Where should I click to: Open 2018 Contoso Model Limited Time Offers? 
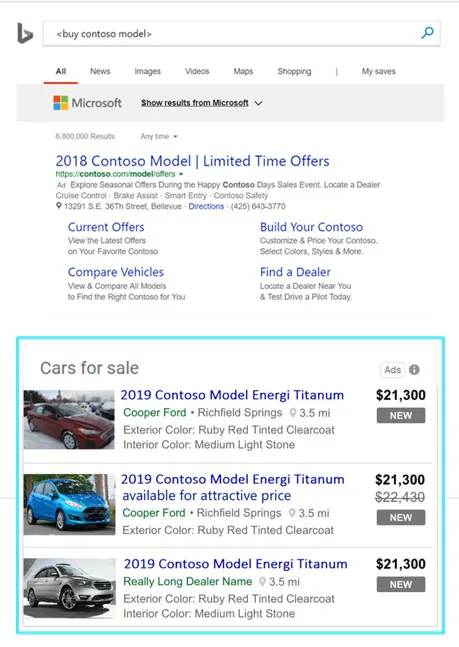(192, 161)
